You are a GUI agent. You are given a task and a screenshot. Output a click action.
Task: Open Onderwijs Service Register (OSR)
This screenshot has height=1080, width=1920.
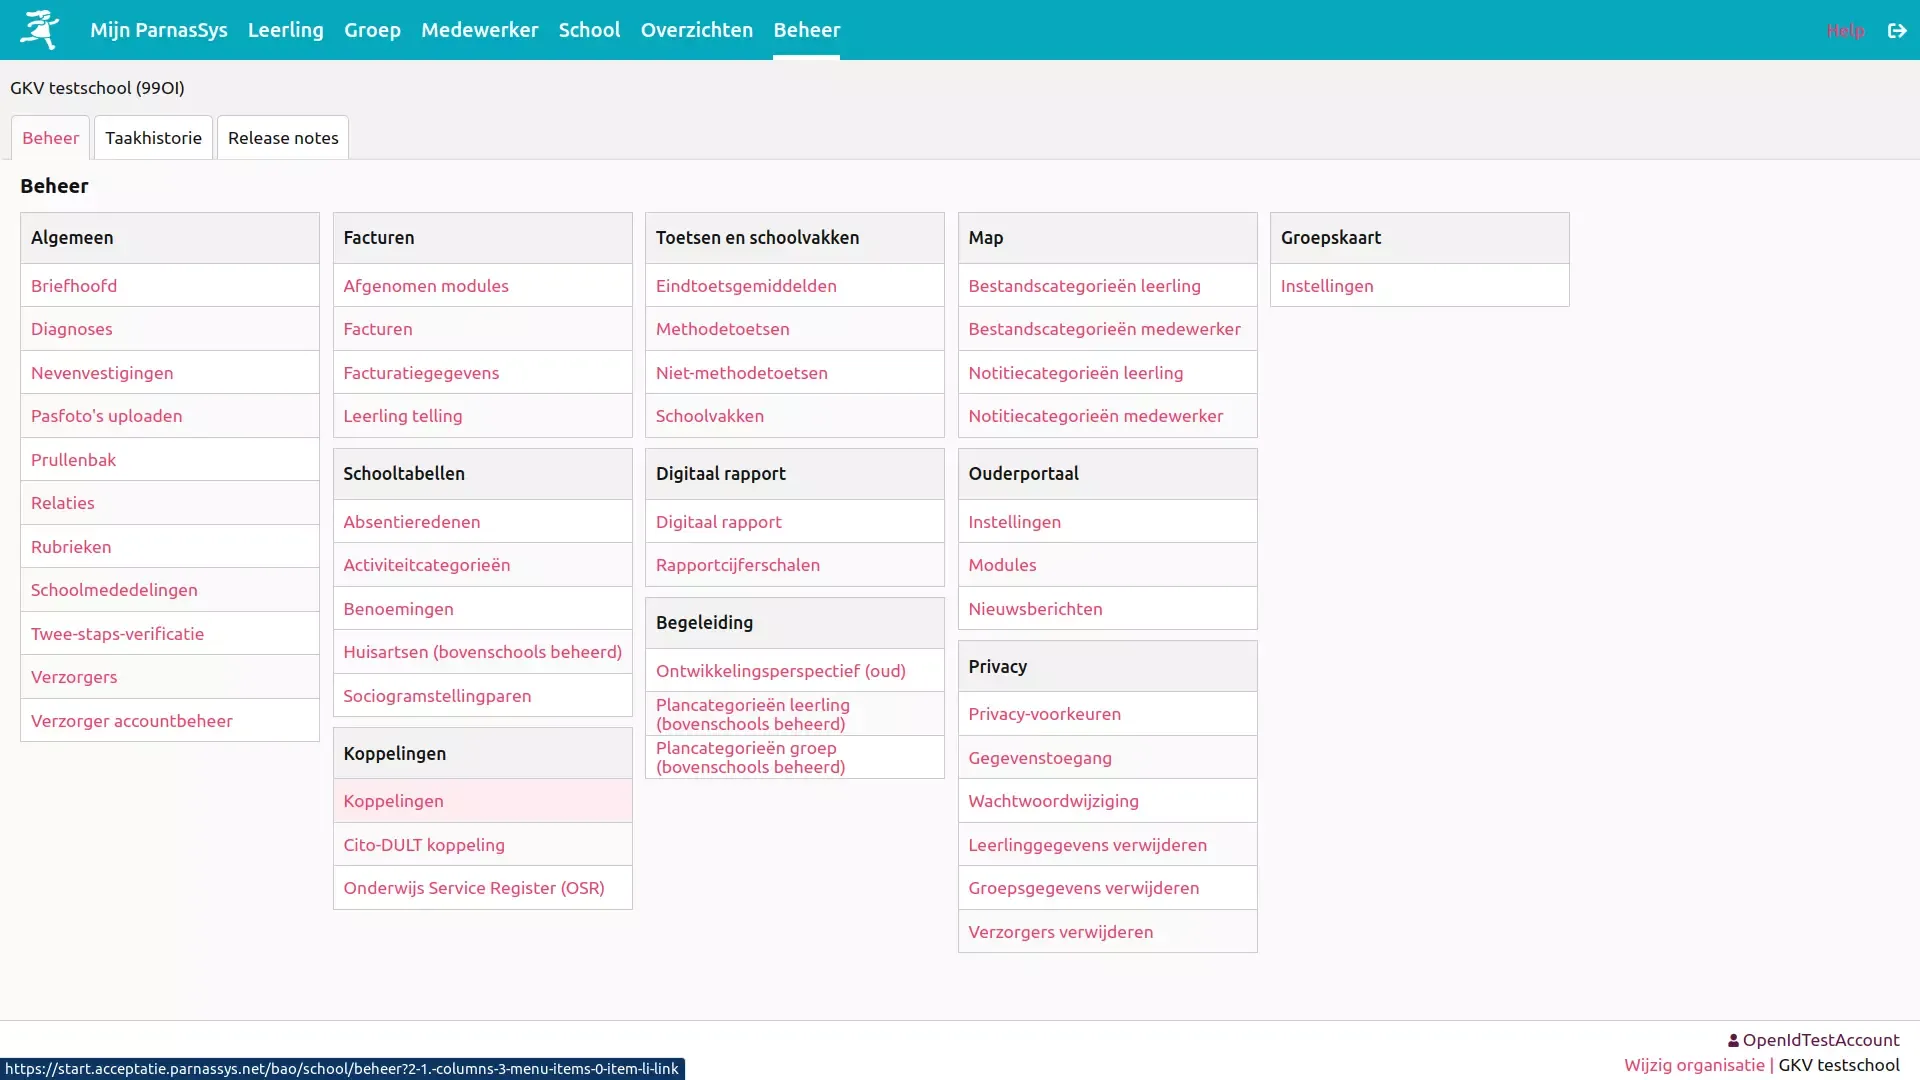click(x=473, y=888)
